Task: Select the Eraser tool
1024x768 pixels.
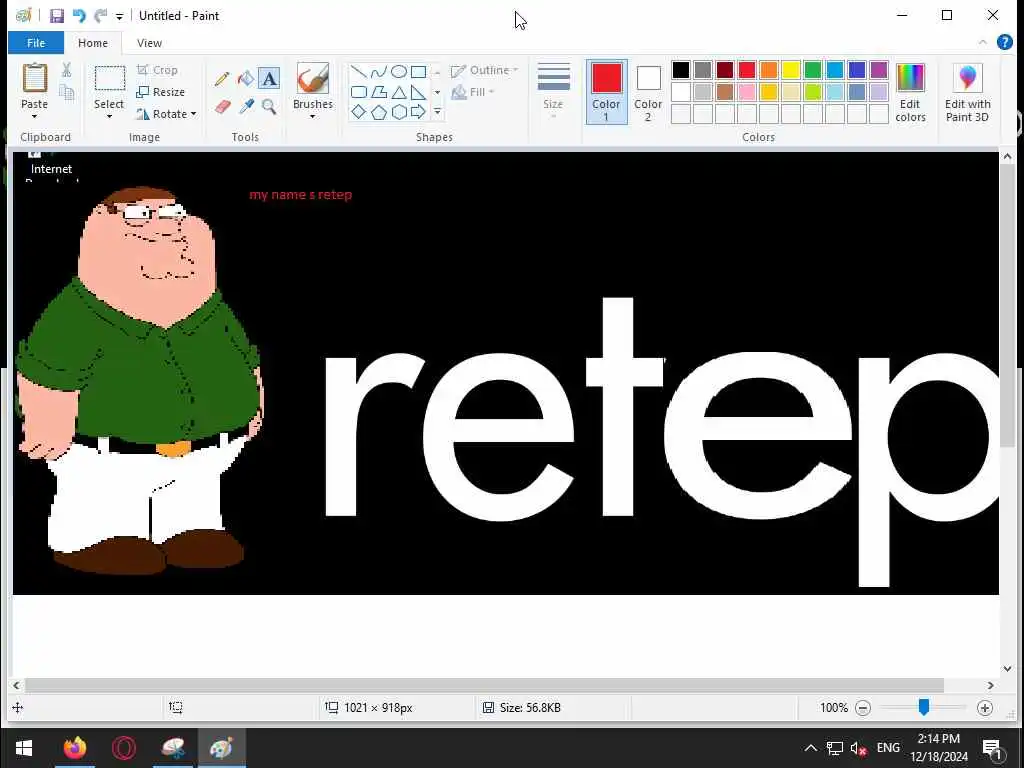Action: (222, 106)
